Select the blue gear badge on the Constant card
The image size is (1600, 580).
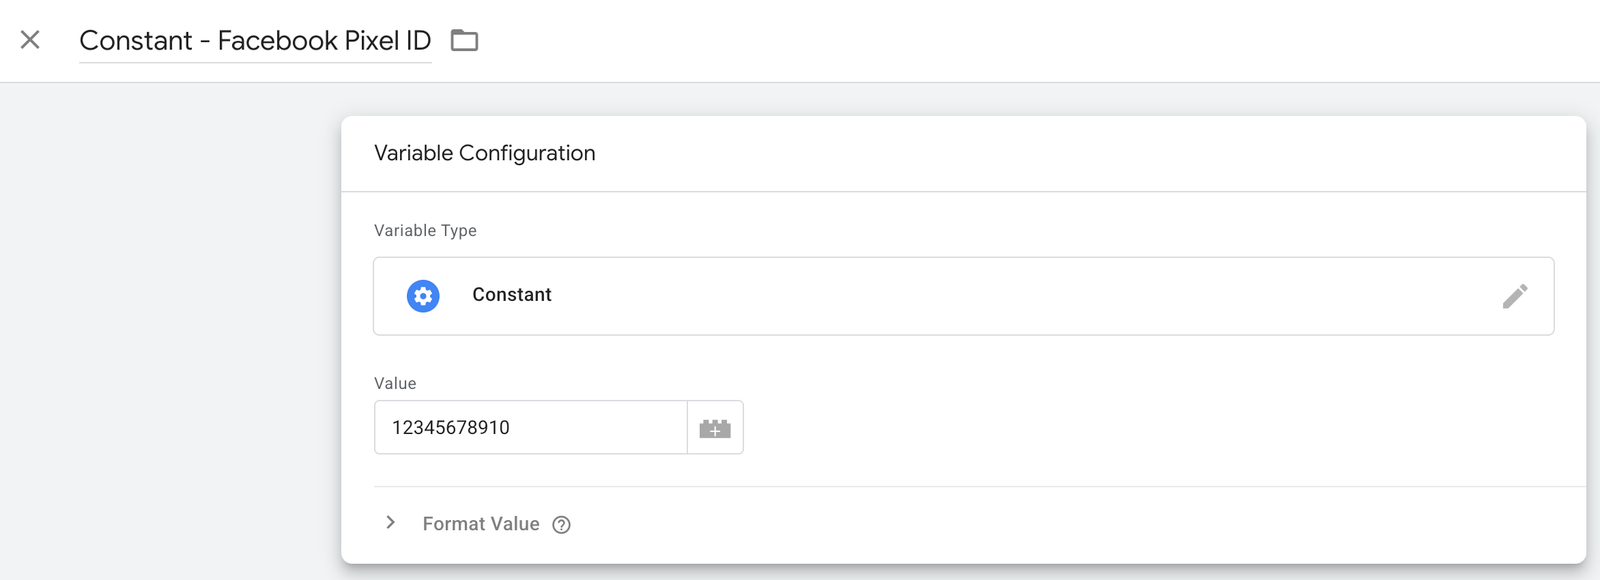click(423, 296)
